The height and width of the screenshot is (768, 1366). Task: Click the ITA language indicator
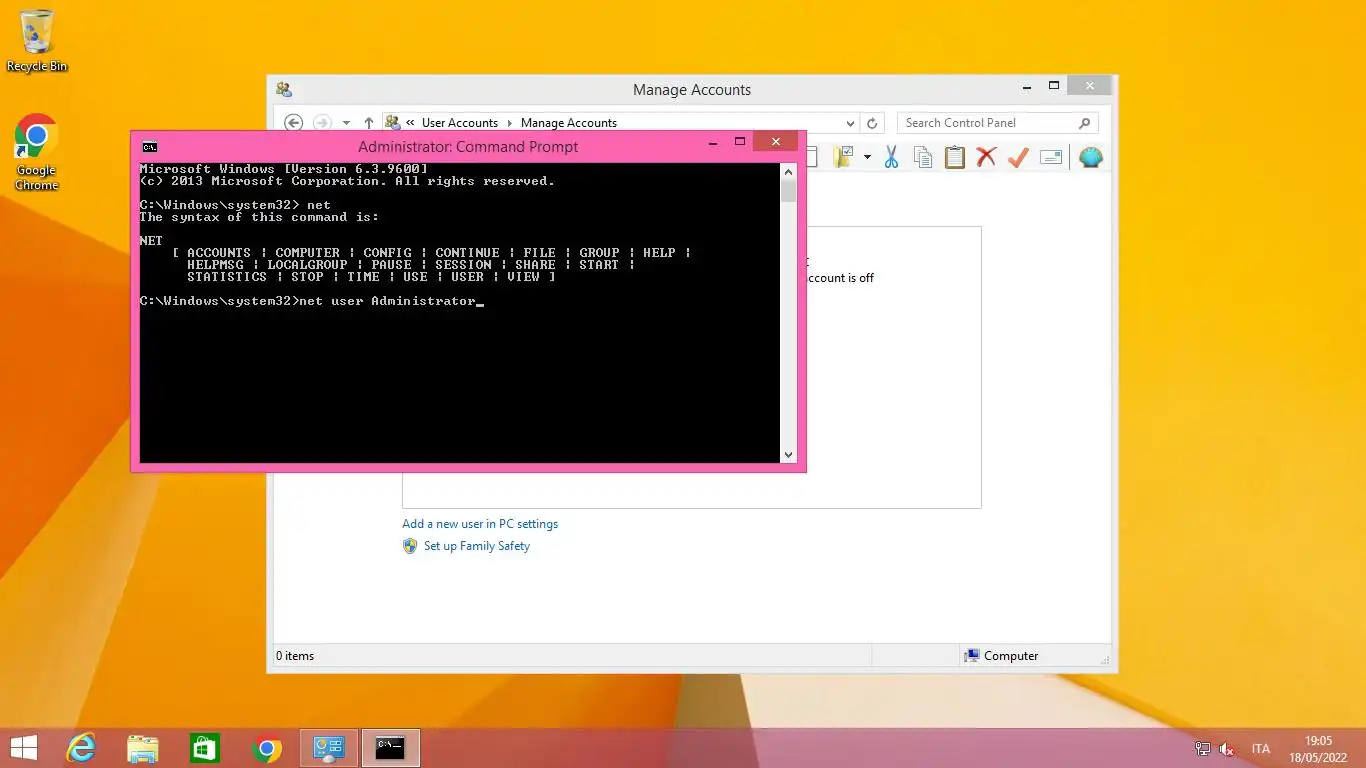pos(1261,749)
